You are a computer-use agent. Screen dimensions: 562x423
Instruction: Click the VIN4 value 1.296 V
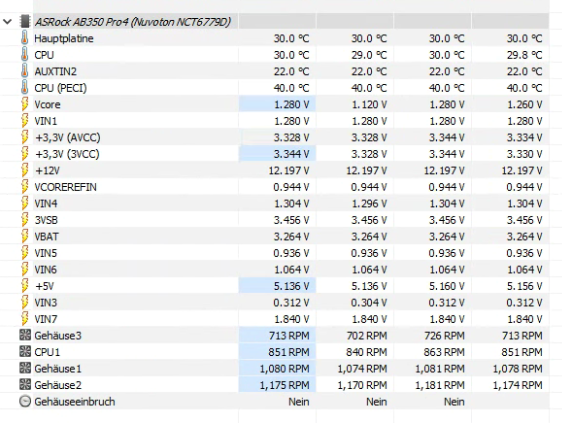click(x=369, y=203)
